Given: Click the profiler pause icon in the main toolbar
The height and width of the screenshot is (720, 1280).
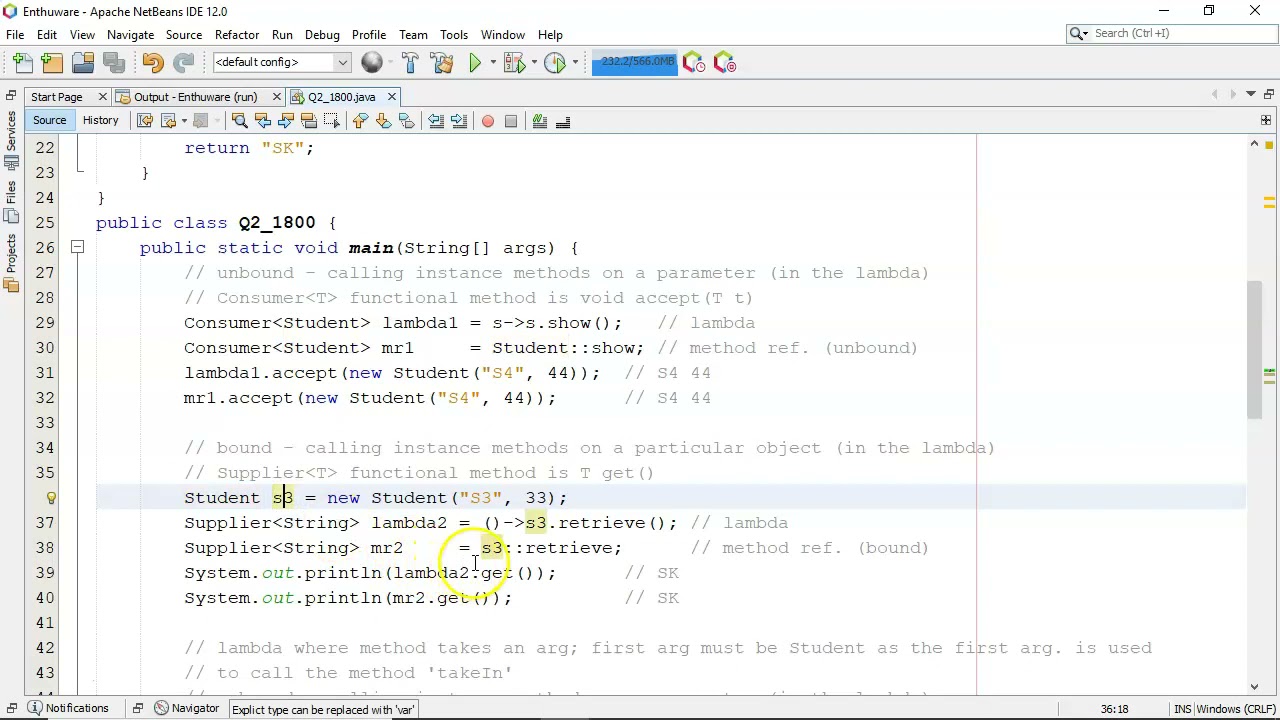Looking at the screenshot, I should click(724, 62).
